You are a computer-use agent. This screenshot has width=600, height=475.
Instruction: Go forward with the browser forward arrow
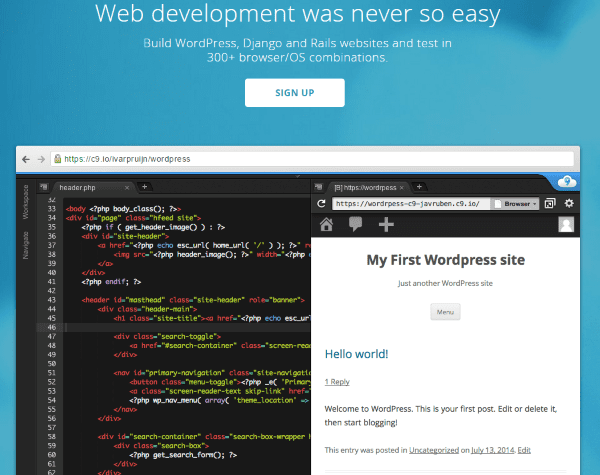tap(41, 159)
